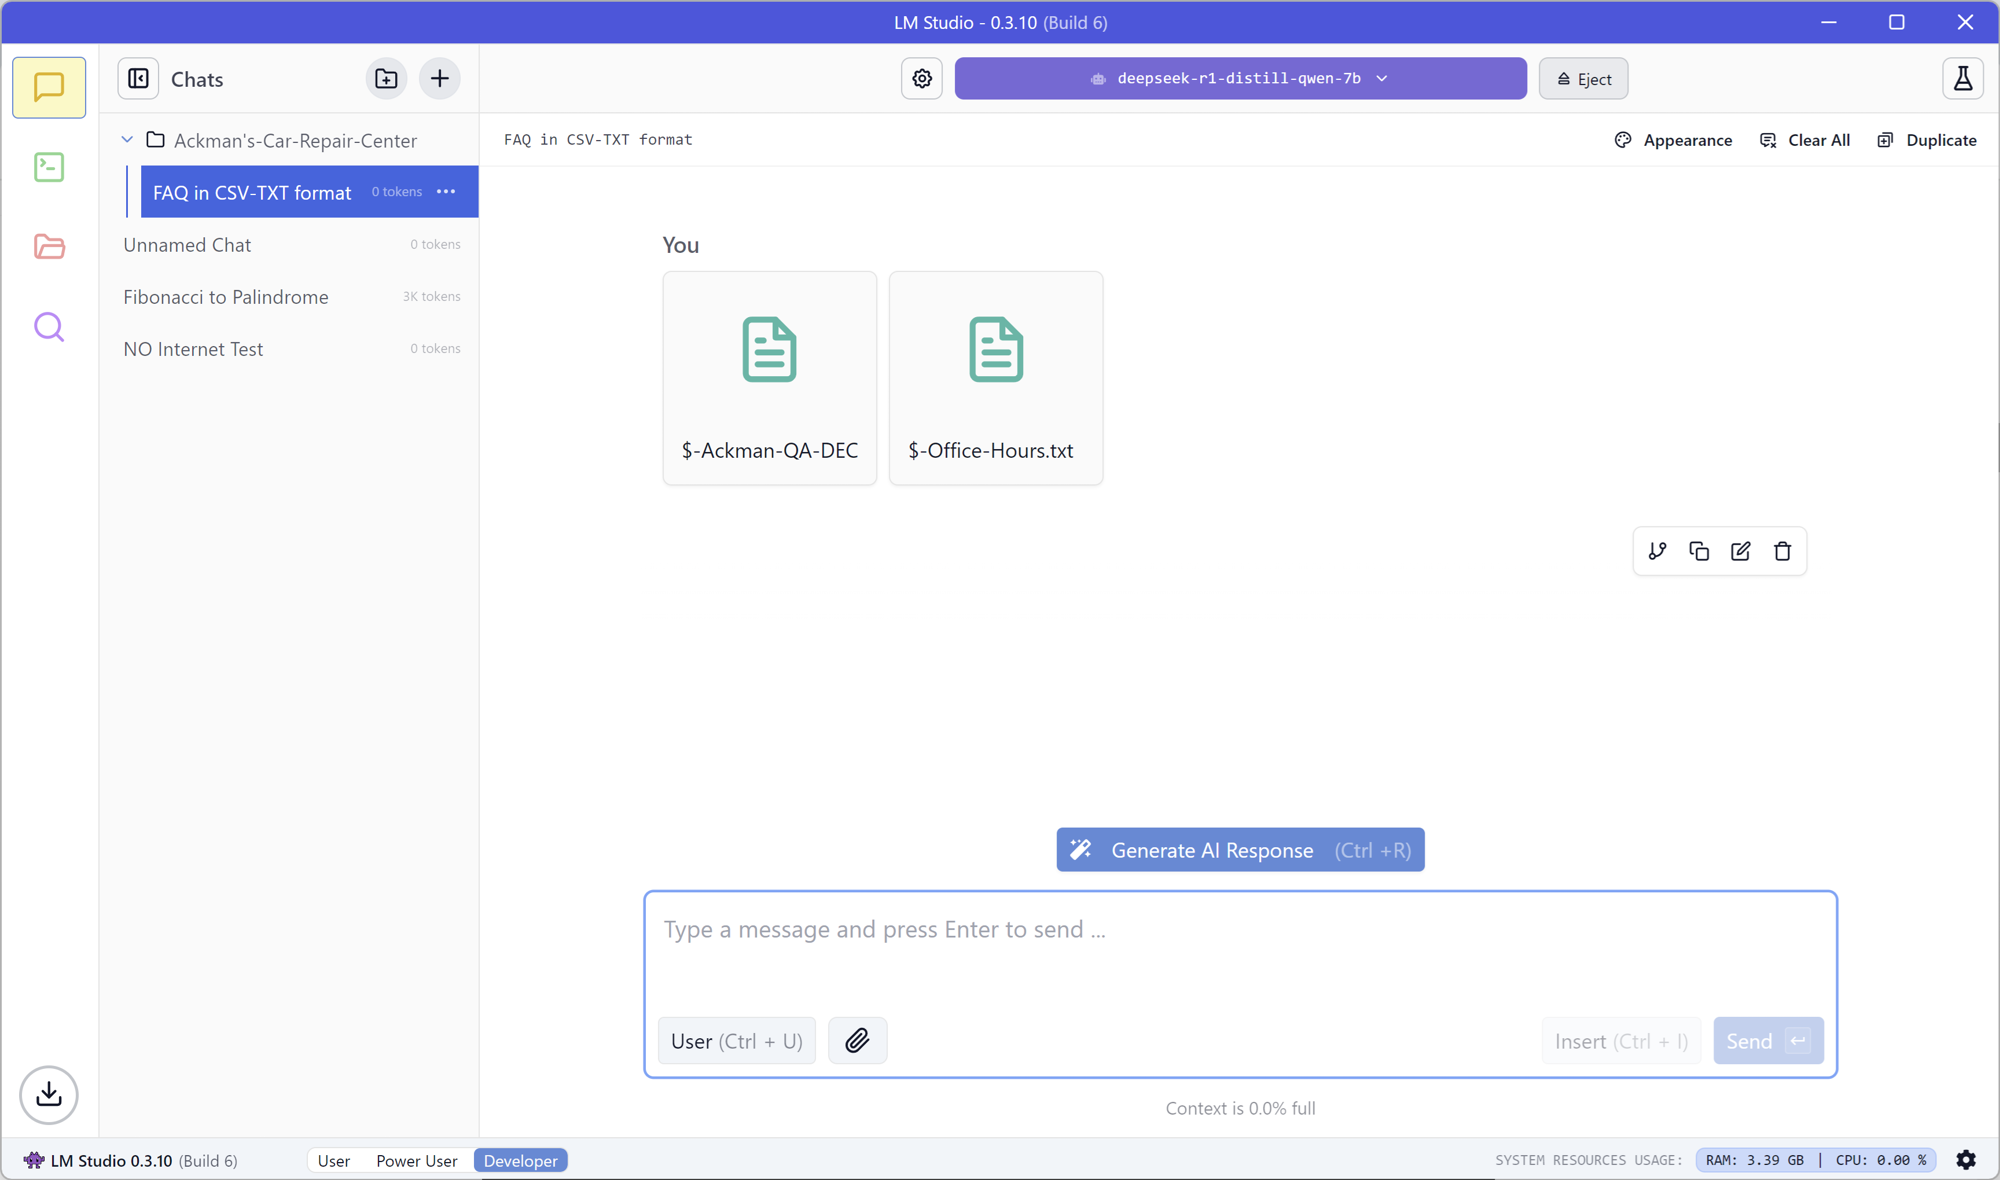The height and width of the screenshot is (1180, 2000).
Task: Delete the user message
Action: [1782, 551]
